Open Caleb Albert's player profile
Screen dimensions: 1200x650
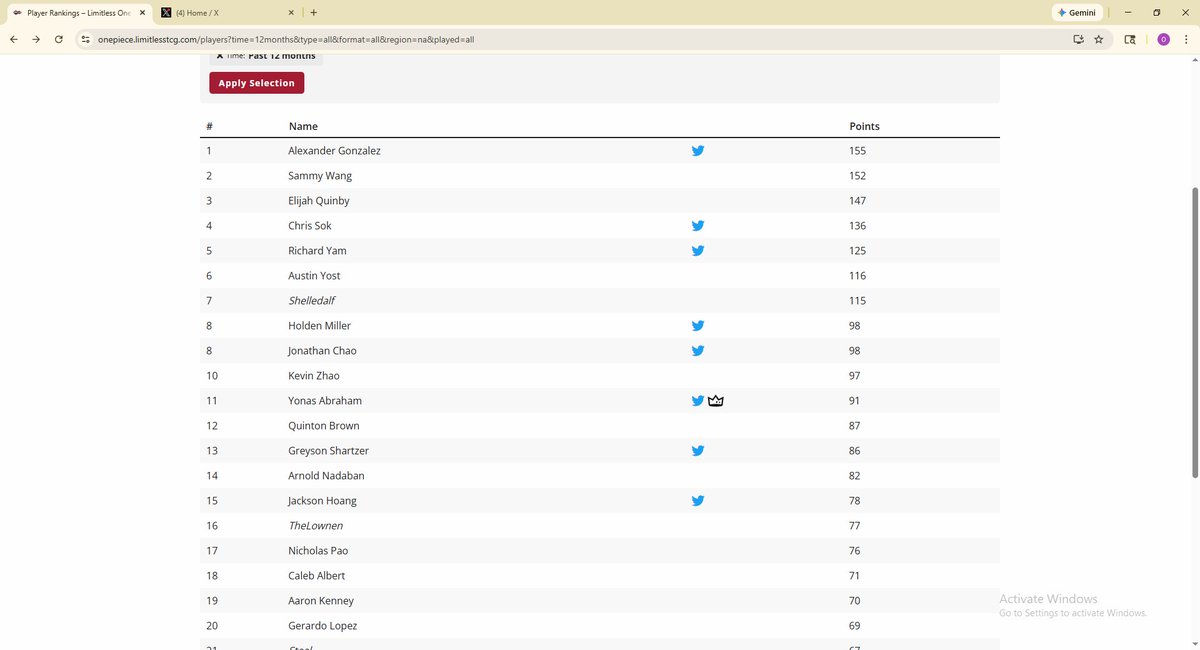coord(316,576)
